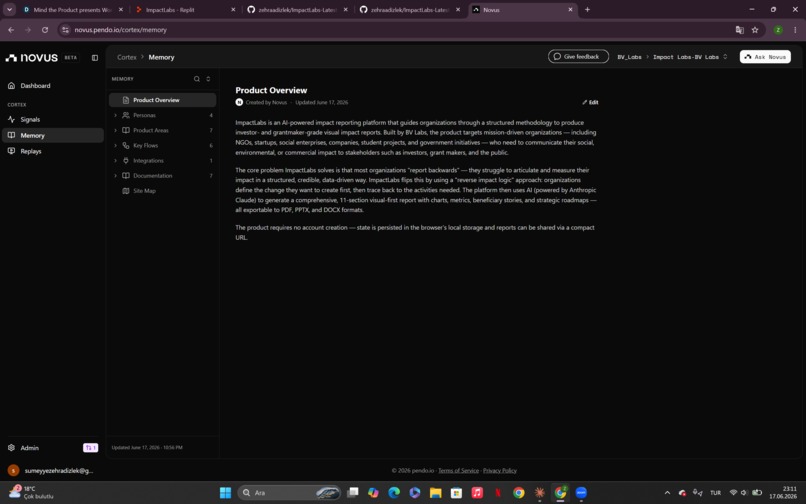This screenshot has width=806, height=504.
Task: Bookmark this page with the star icon
Action: [x=755, y=30]
